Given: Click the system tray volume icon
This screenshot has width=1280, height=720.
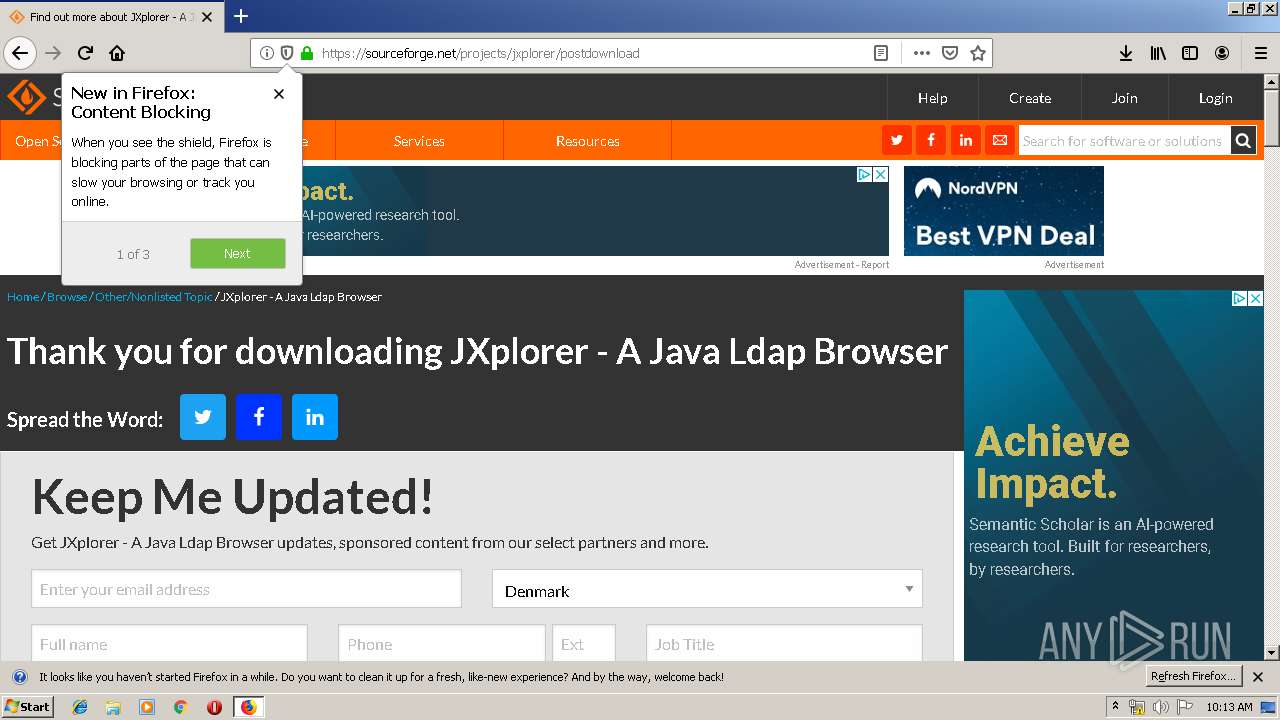Looking at the screenshot, I should [1160, 707].
